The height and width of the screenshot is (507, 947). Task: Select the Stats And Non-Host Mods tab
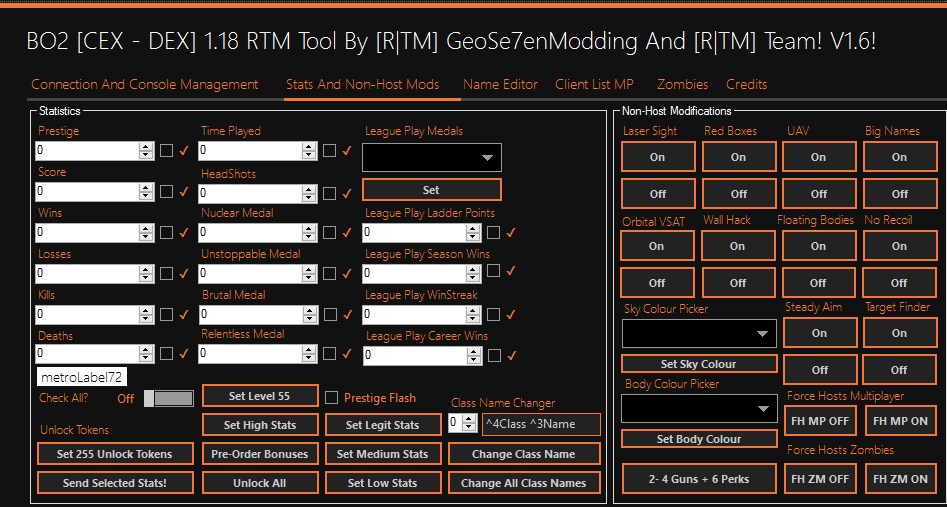click(x=362, y=85)
